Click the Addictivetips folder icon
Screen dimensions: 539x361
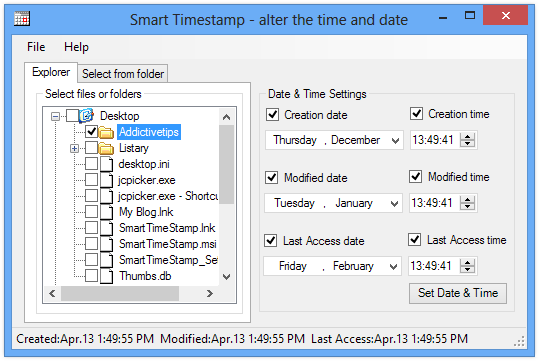106,132
